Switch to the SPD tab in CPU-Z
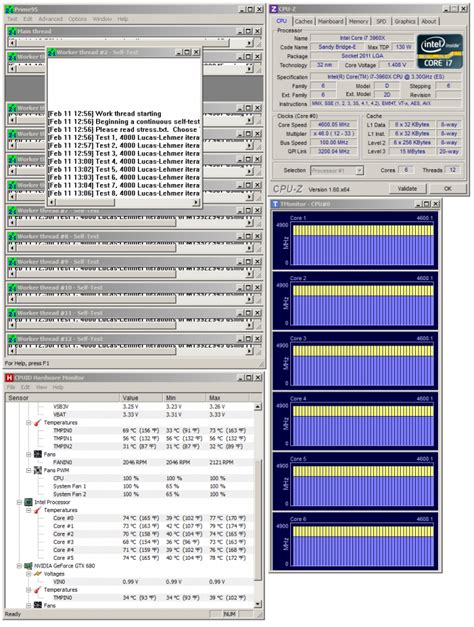This screenshot has height=627, width=474. tap(381, 21)
